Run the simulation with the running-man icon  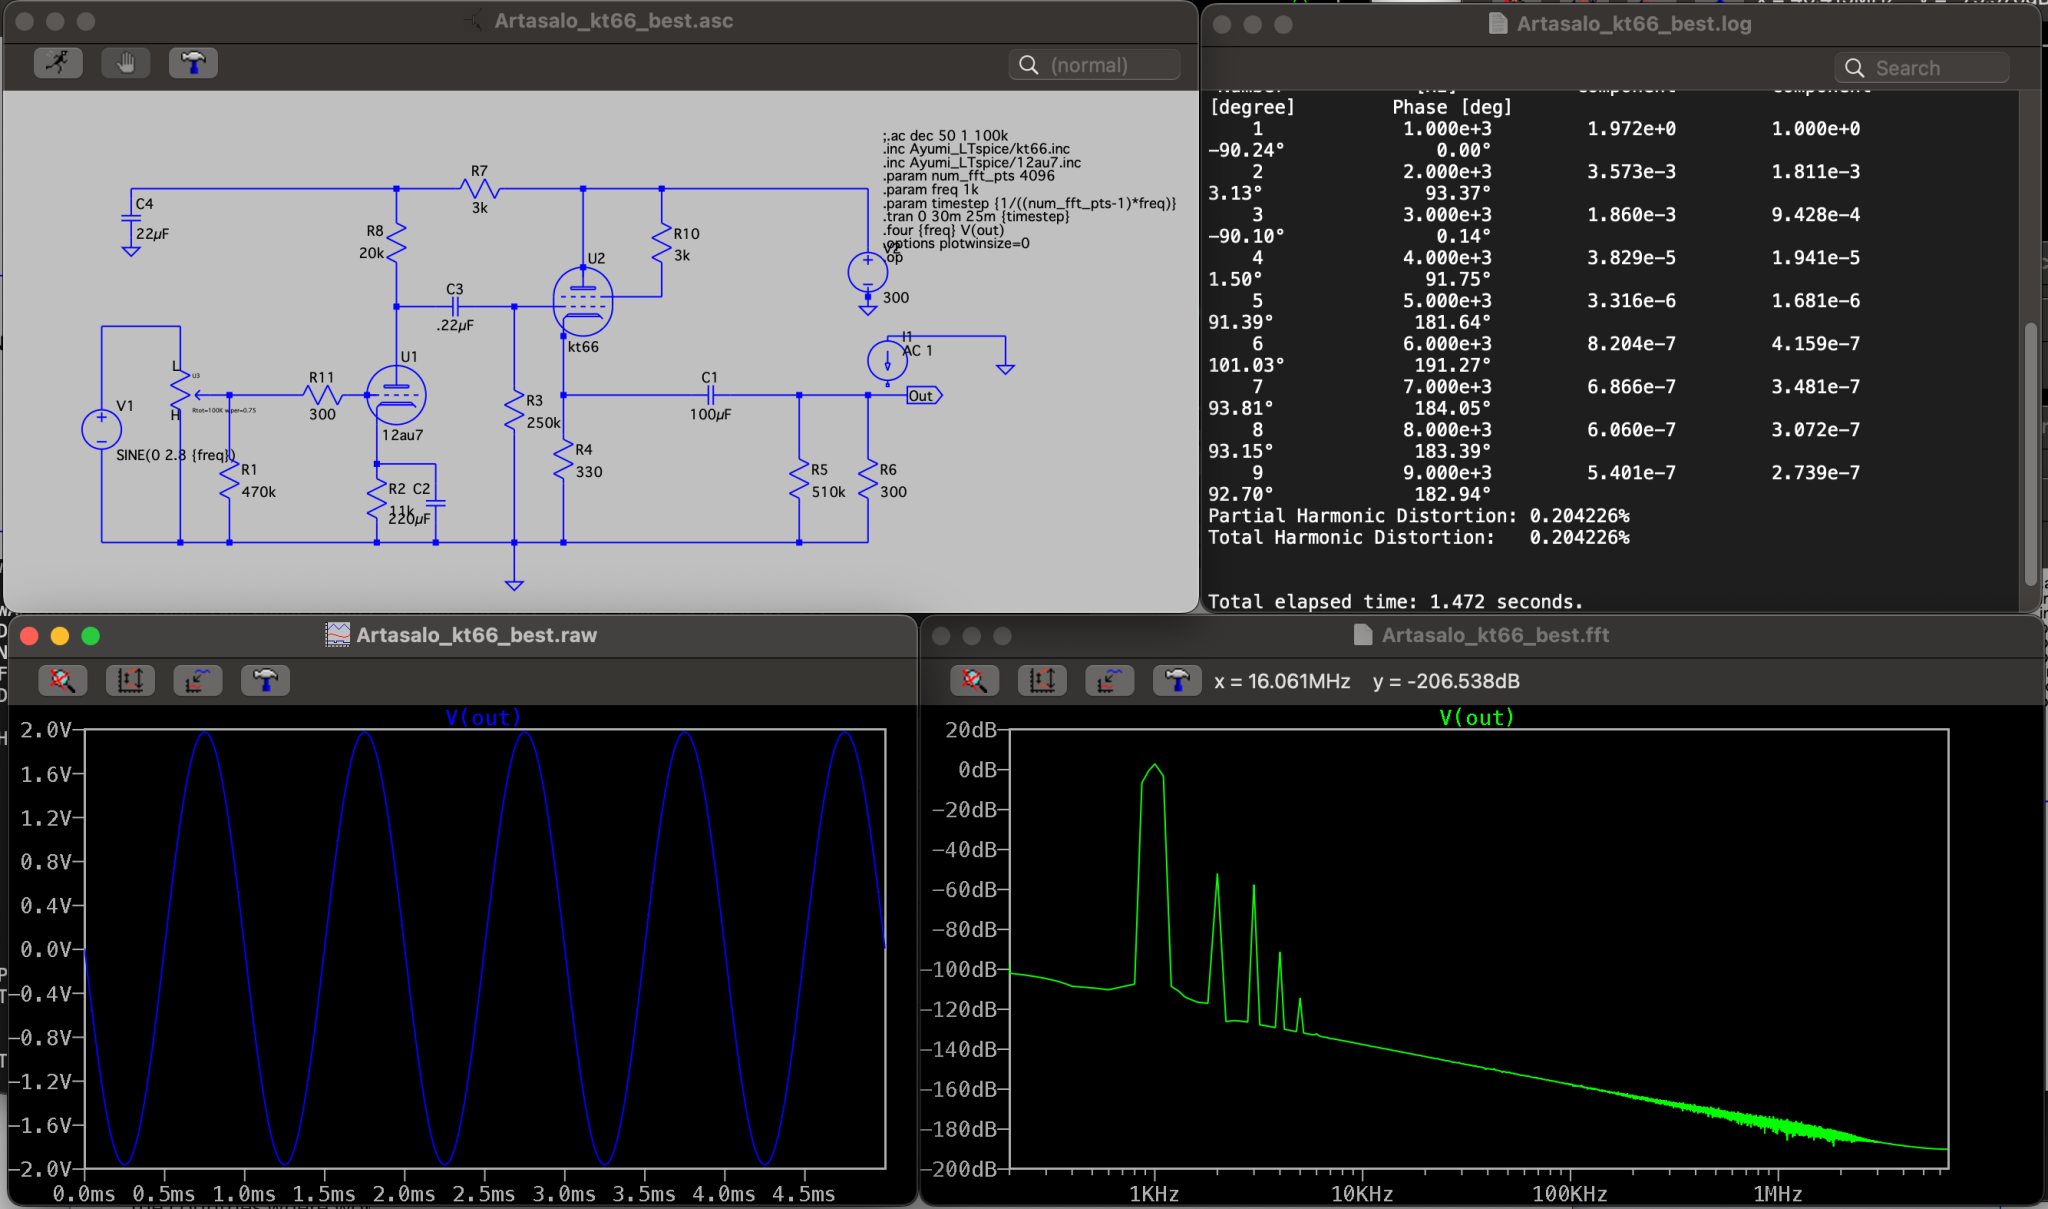coord(59,63)
